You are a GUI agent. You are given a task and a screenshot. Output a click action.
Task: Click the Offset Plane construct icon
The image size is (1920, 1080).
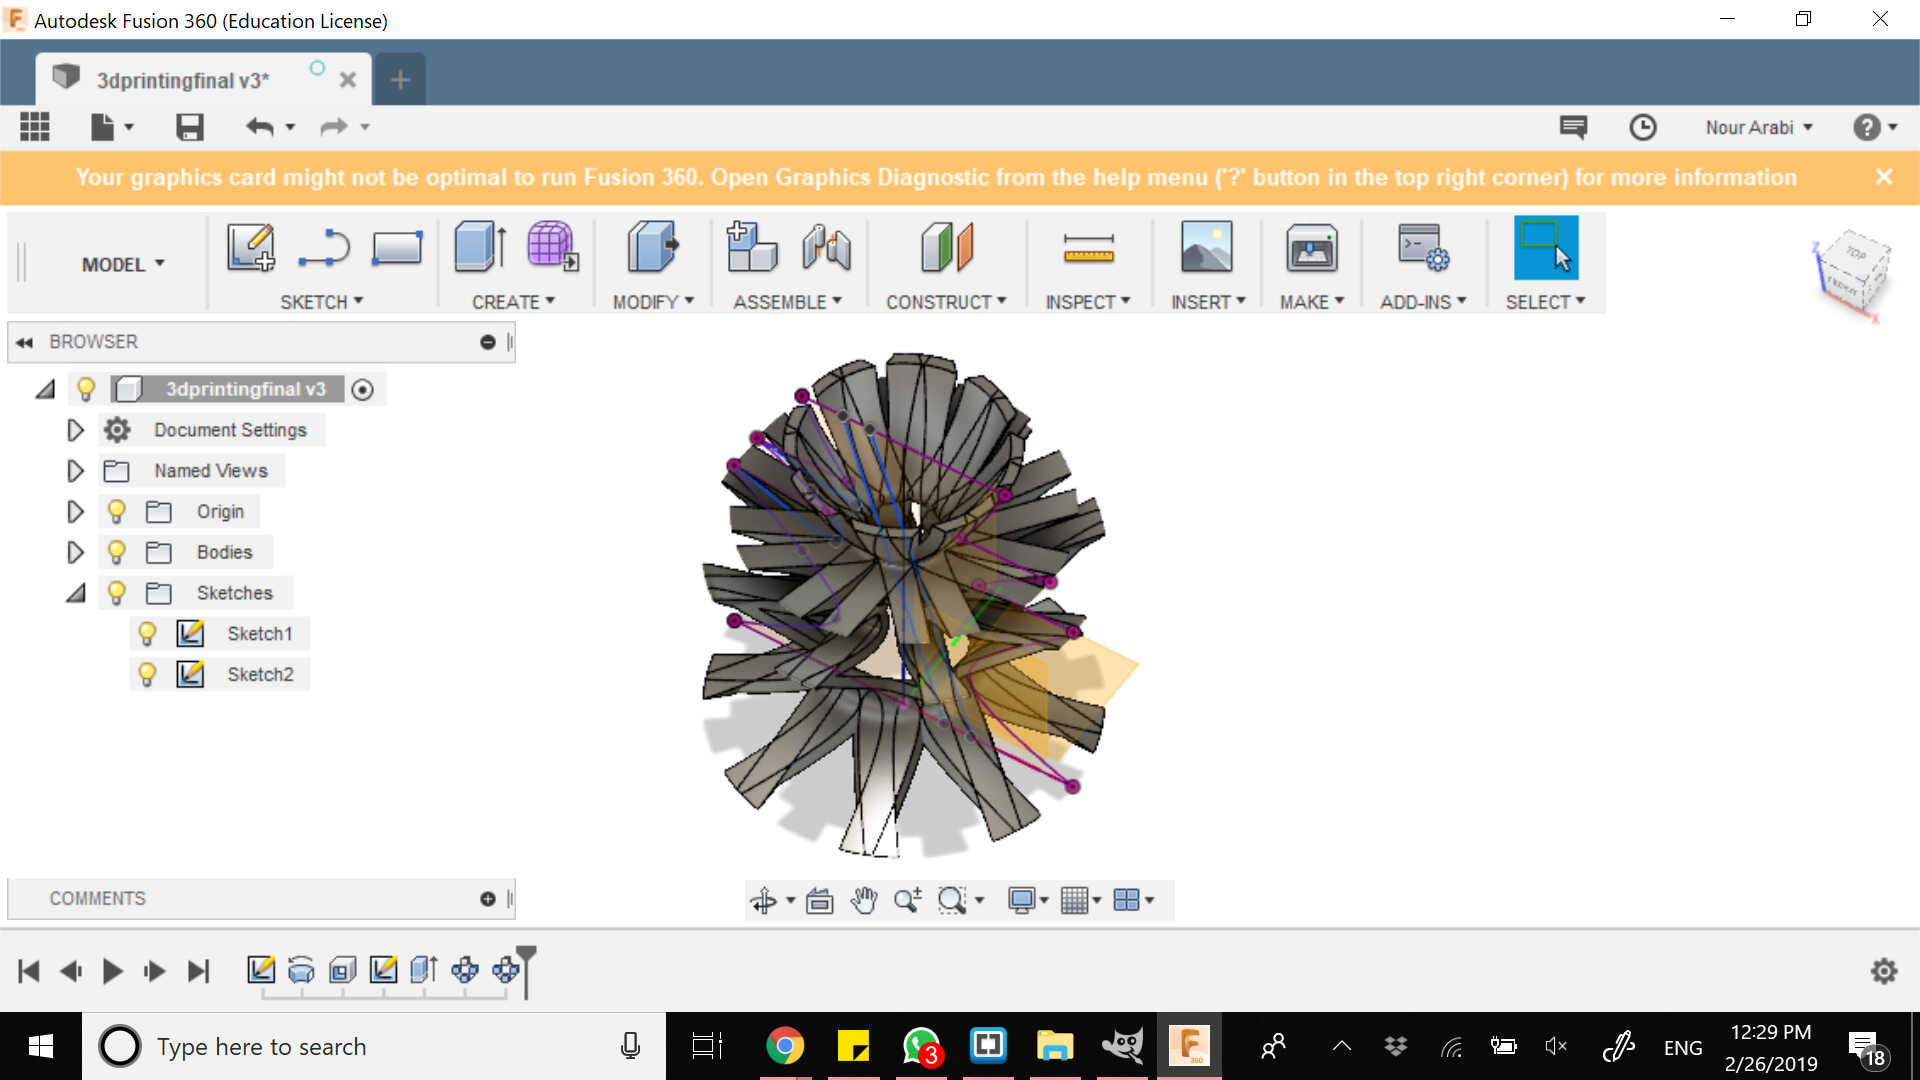(x=946, y=247)
